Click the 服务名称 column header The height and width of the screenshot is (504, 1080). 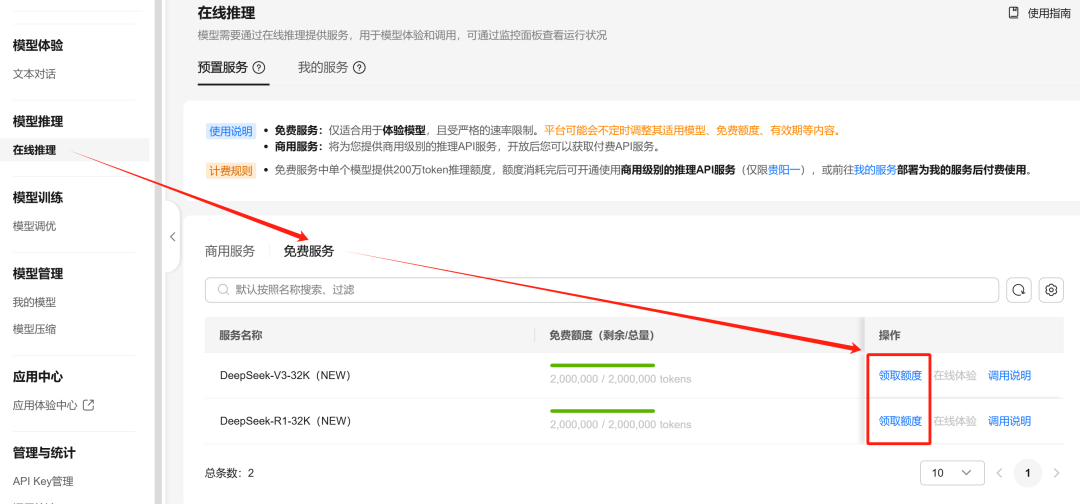tap(240, 335)
